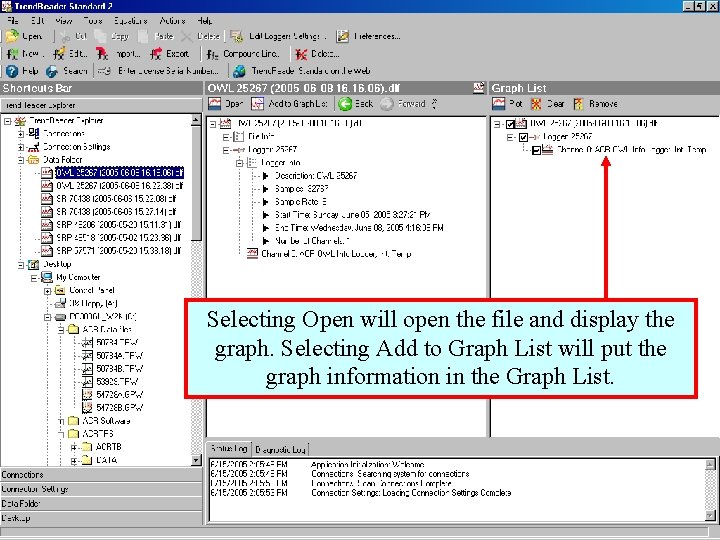Click Desktop shortcut bar button
720x540 pixels.
[101, 518]
